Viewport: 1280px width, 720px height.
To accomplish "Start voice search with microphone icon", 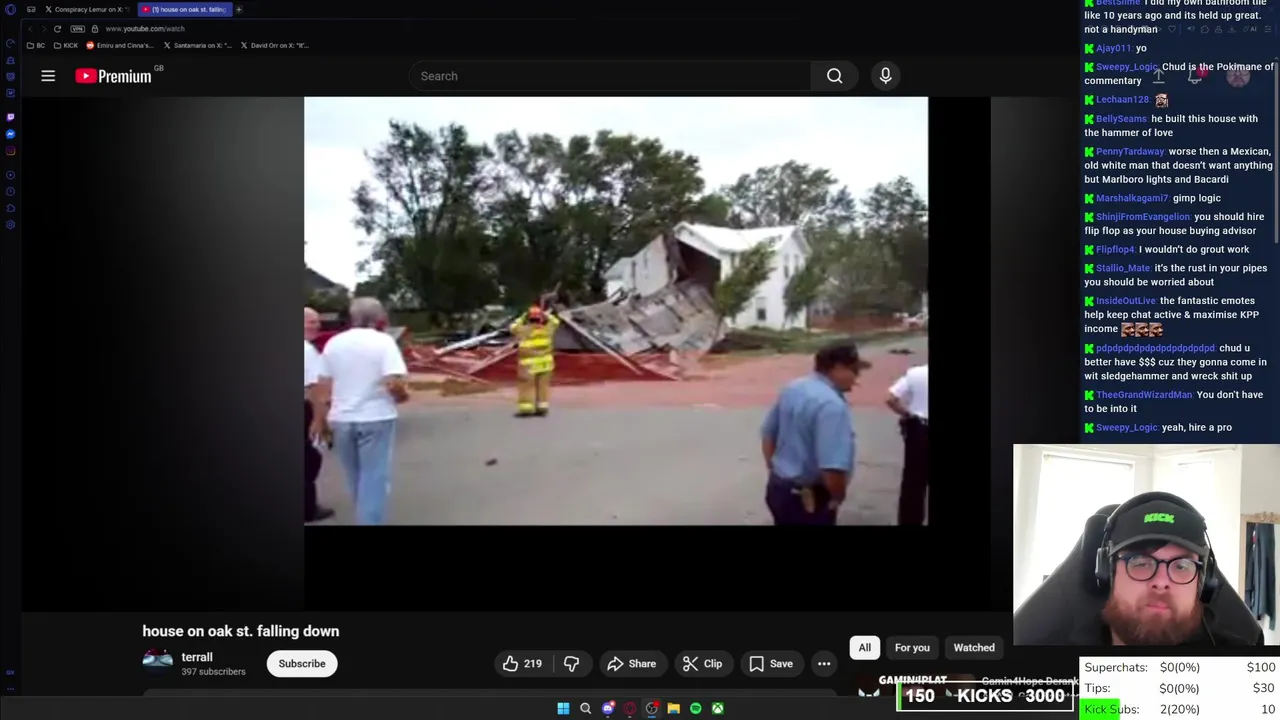I will point(885,76).
